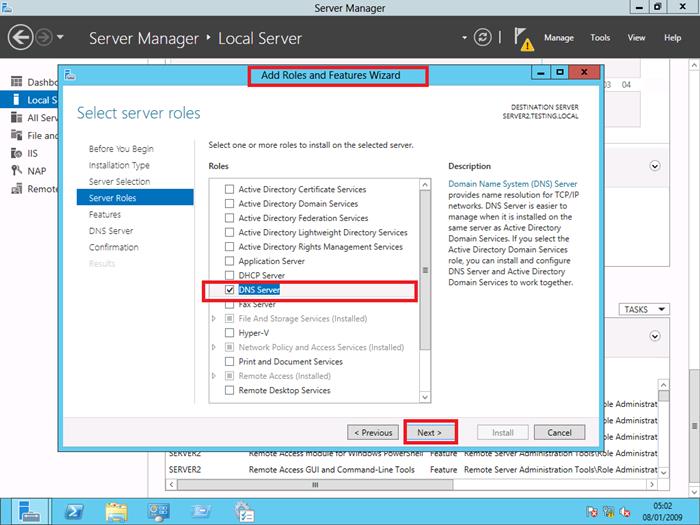This screenshot has height=525, width=700.
Task: Open File Explorer from the taskbar
Action: click(x=116, y=512)
